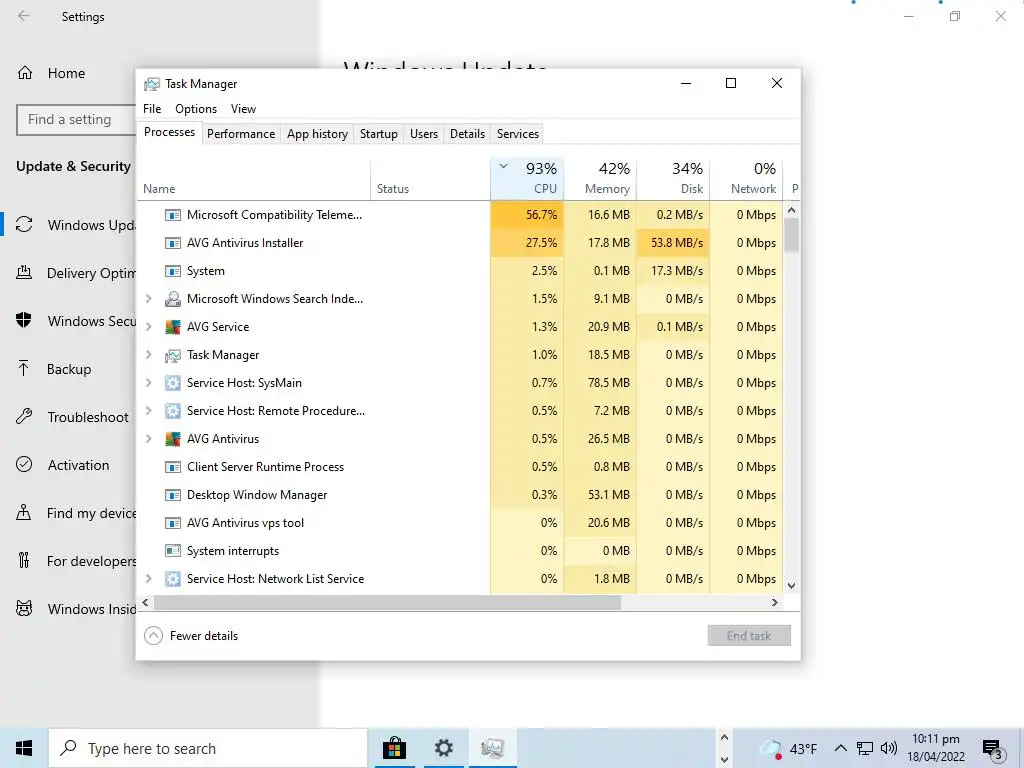Screen dimensions: 1024x768
Task: Expand Service Host: SysMain group
Action: click(149, 383)
